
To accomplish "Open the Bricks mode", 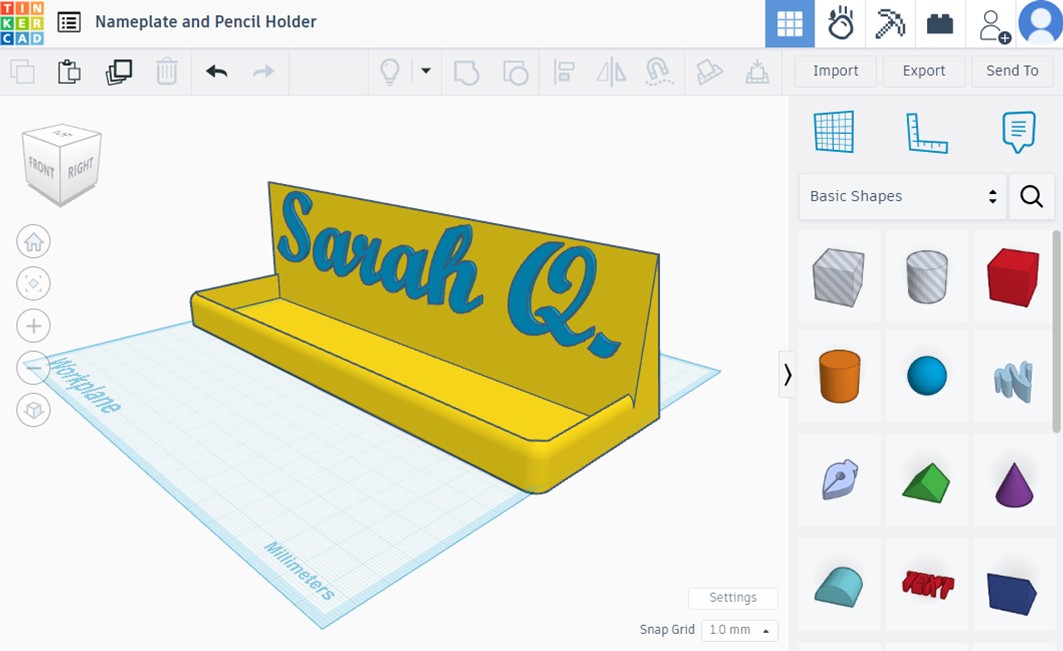I will click(x=940, y=24).
